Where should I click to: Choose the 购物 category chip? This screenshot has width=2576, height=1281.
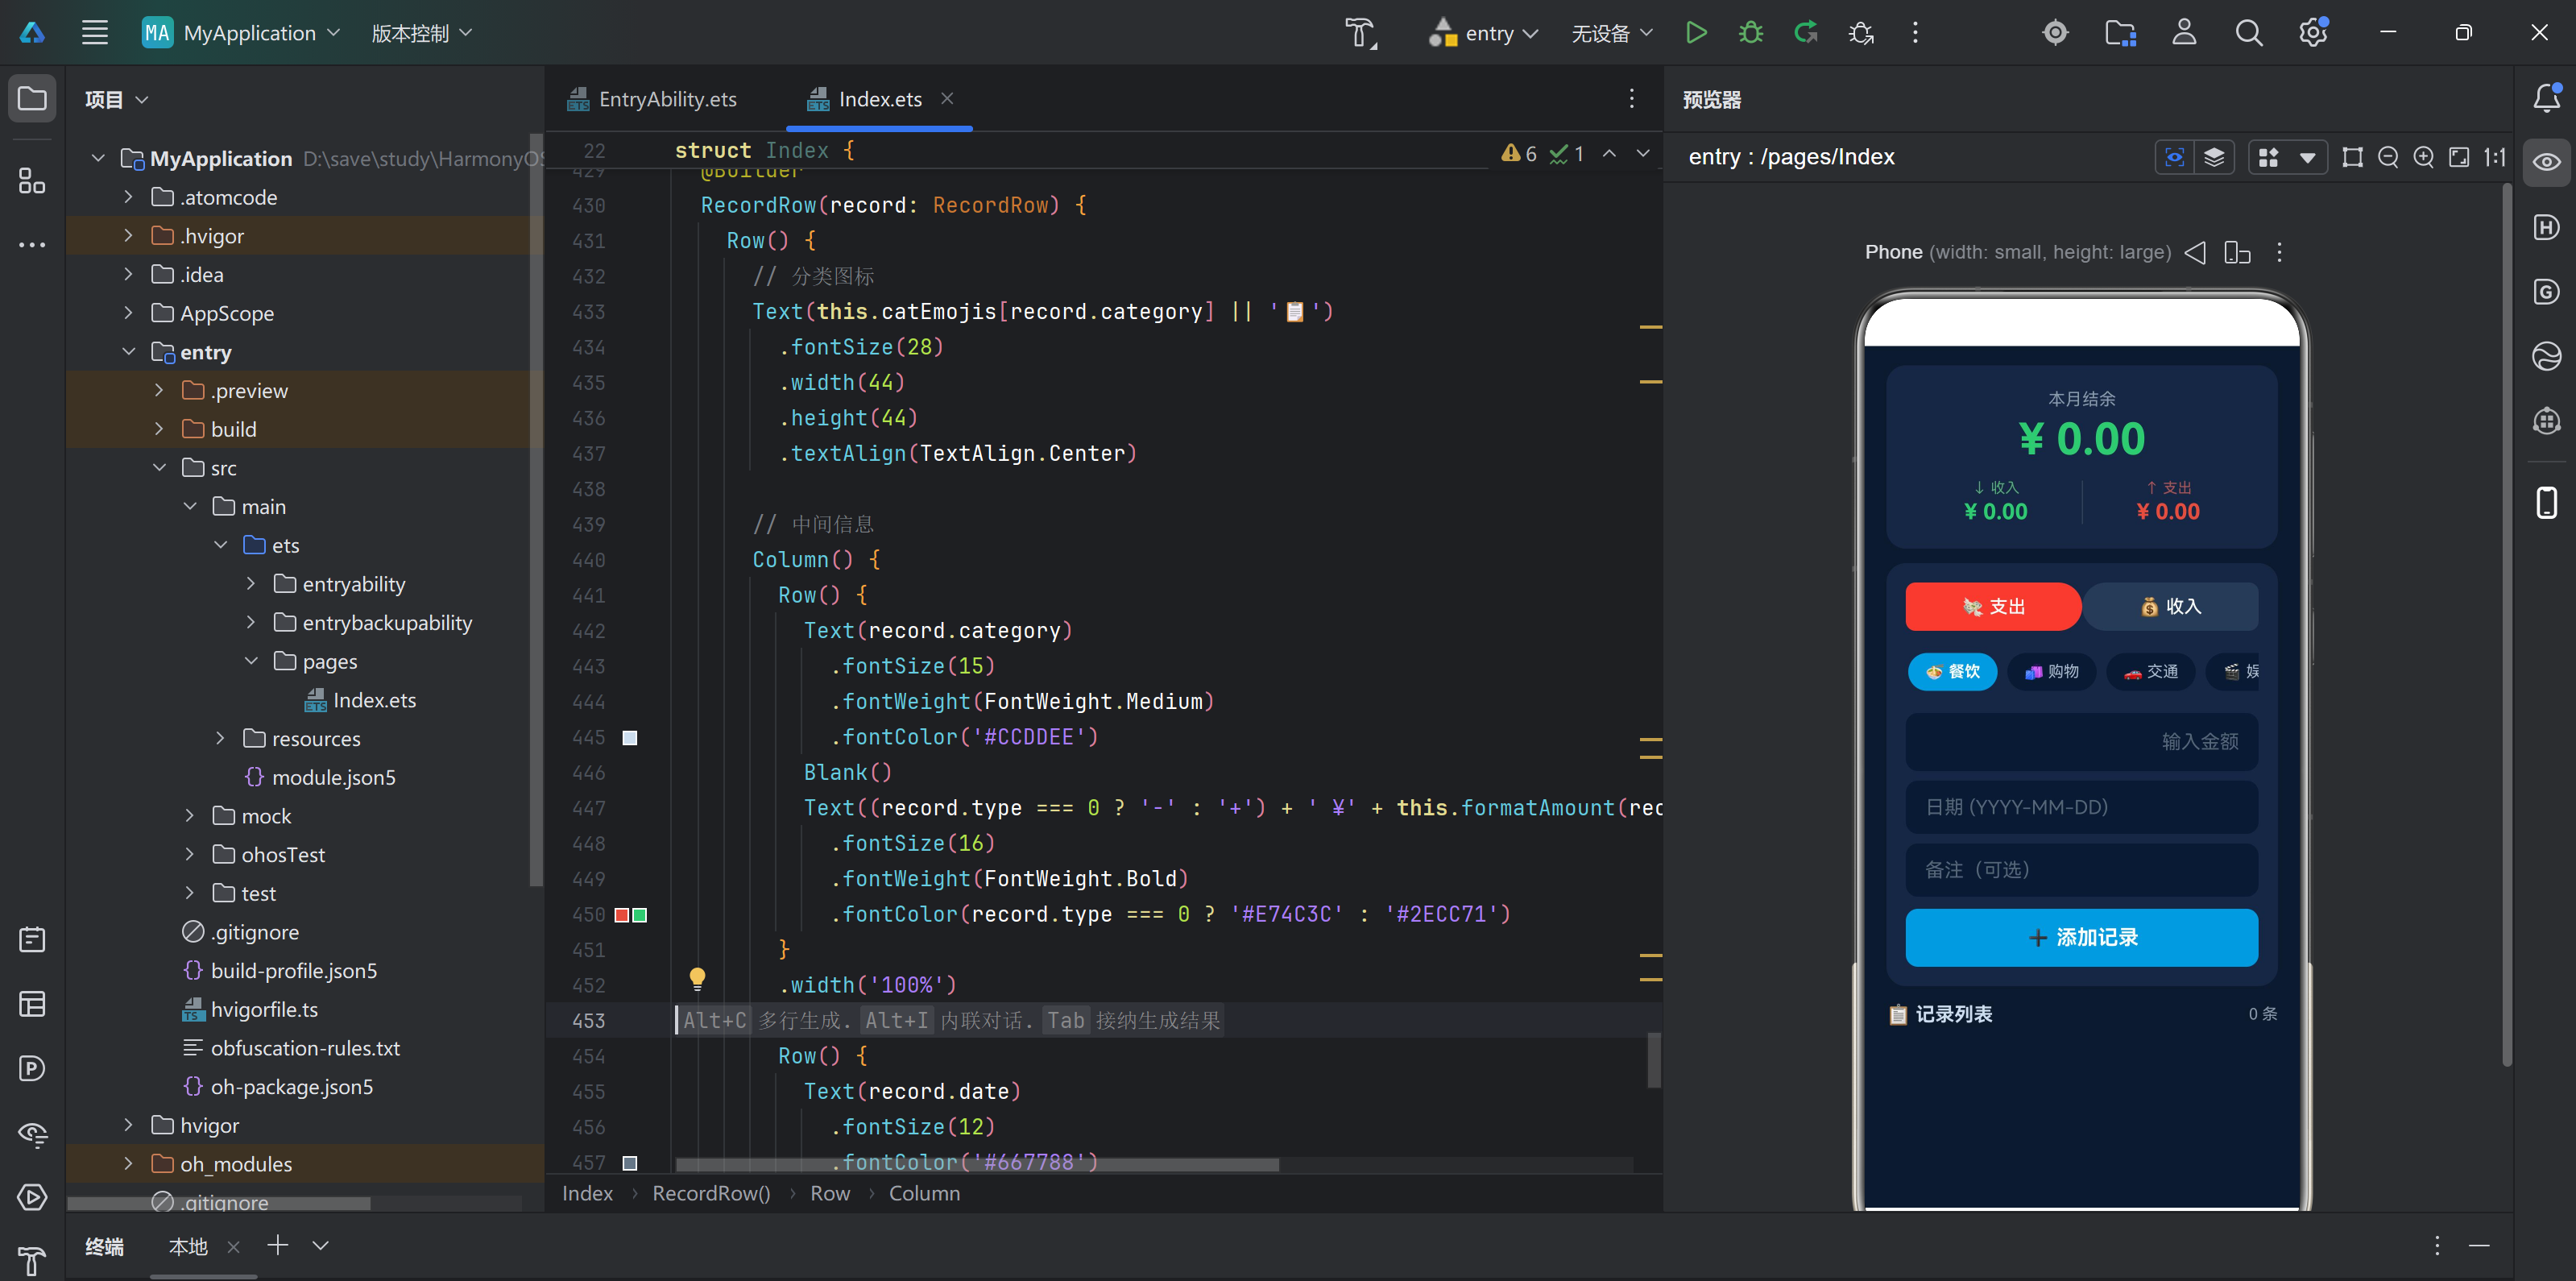click(x=2051, y=672)
